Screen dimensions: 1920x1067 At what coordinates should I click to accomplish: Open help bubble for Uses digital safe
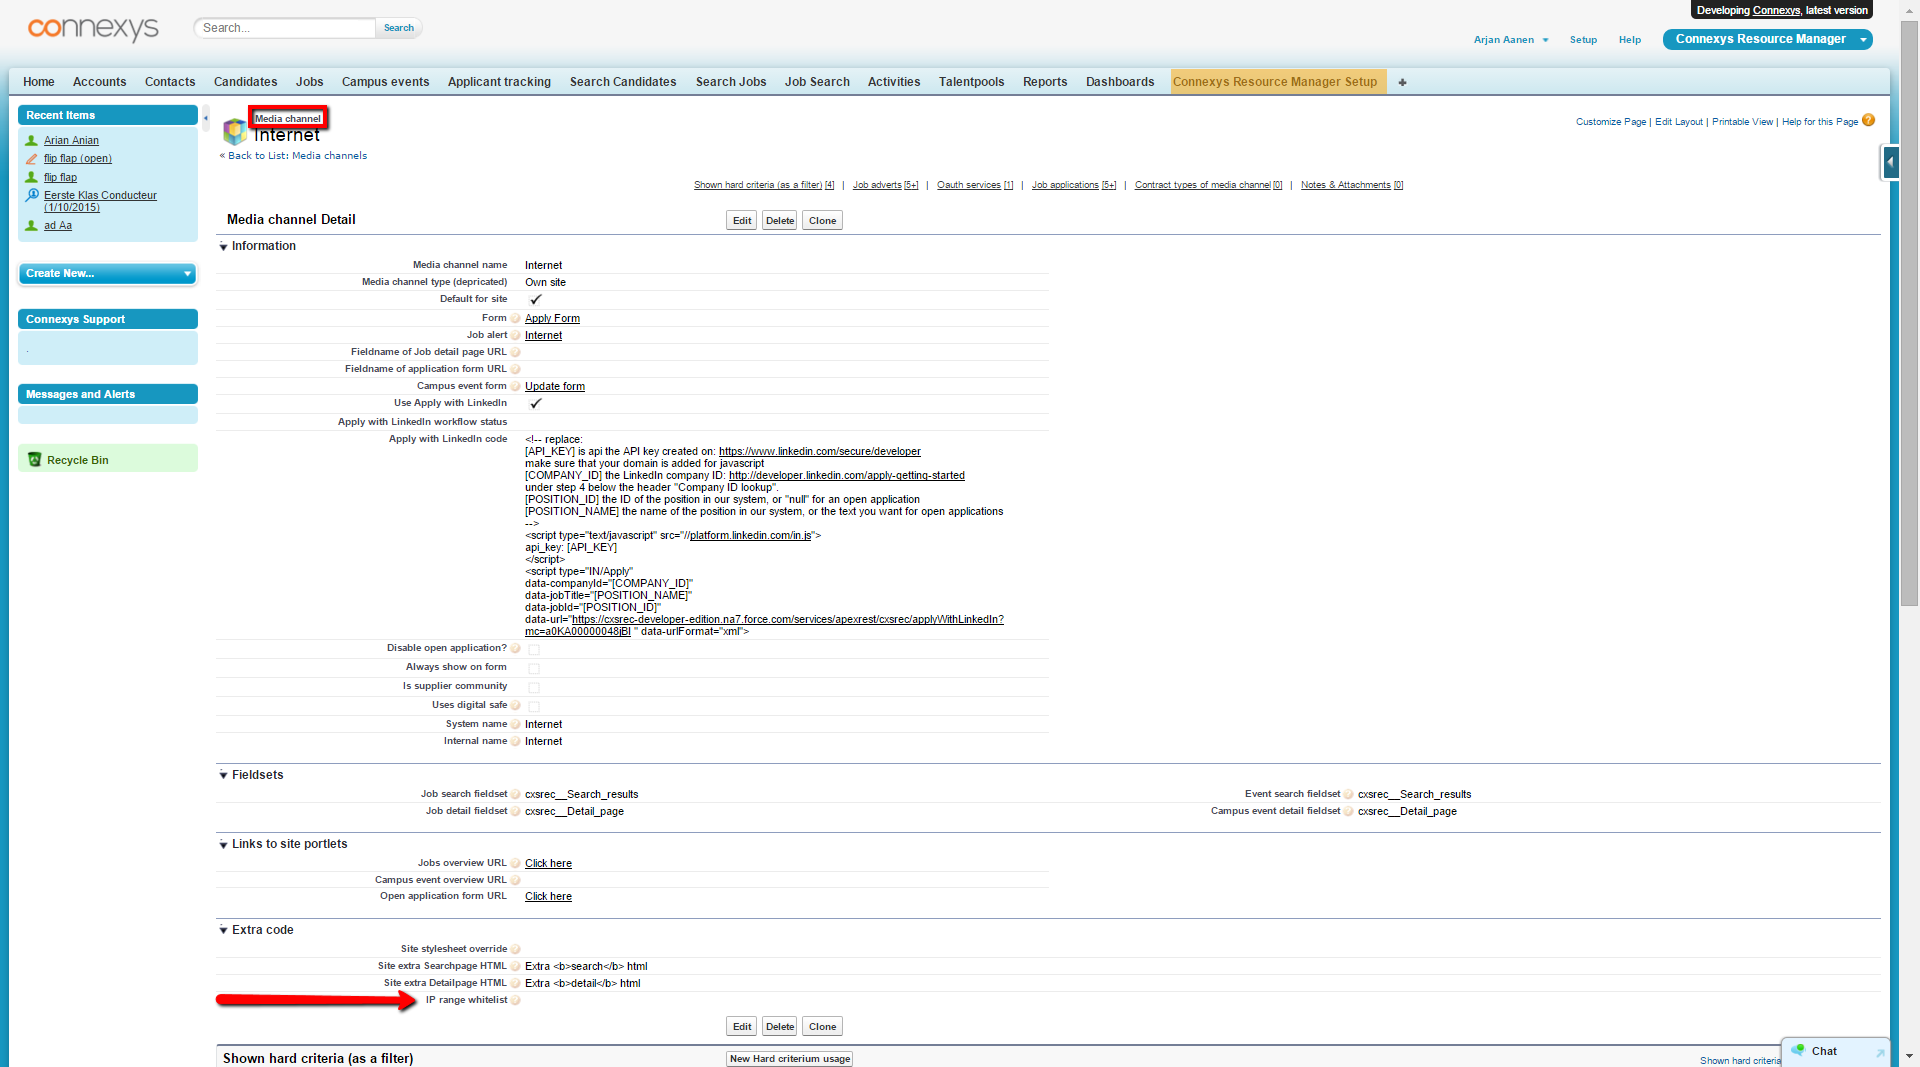tap(516, 706)
